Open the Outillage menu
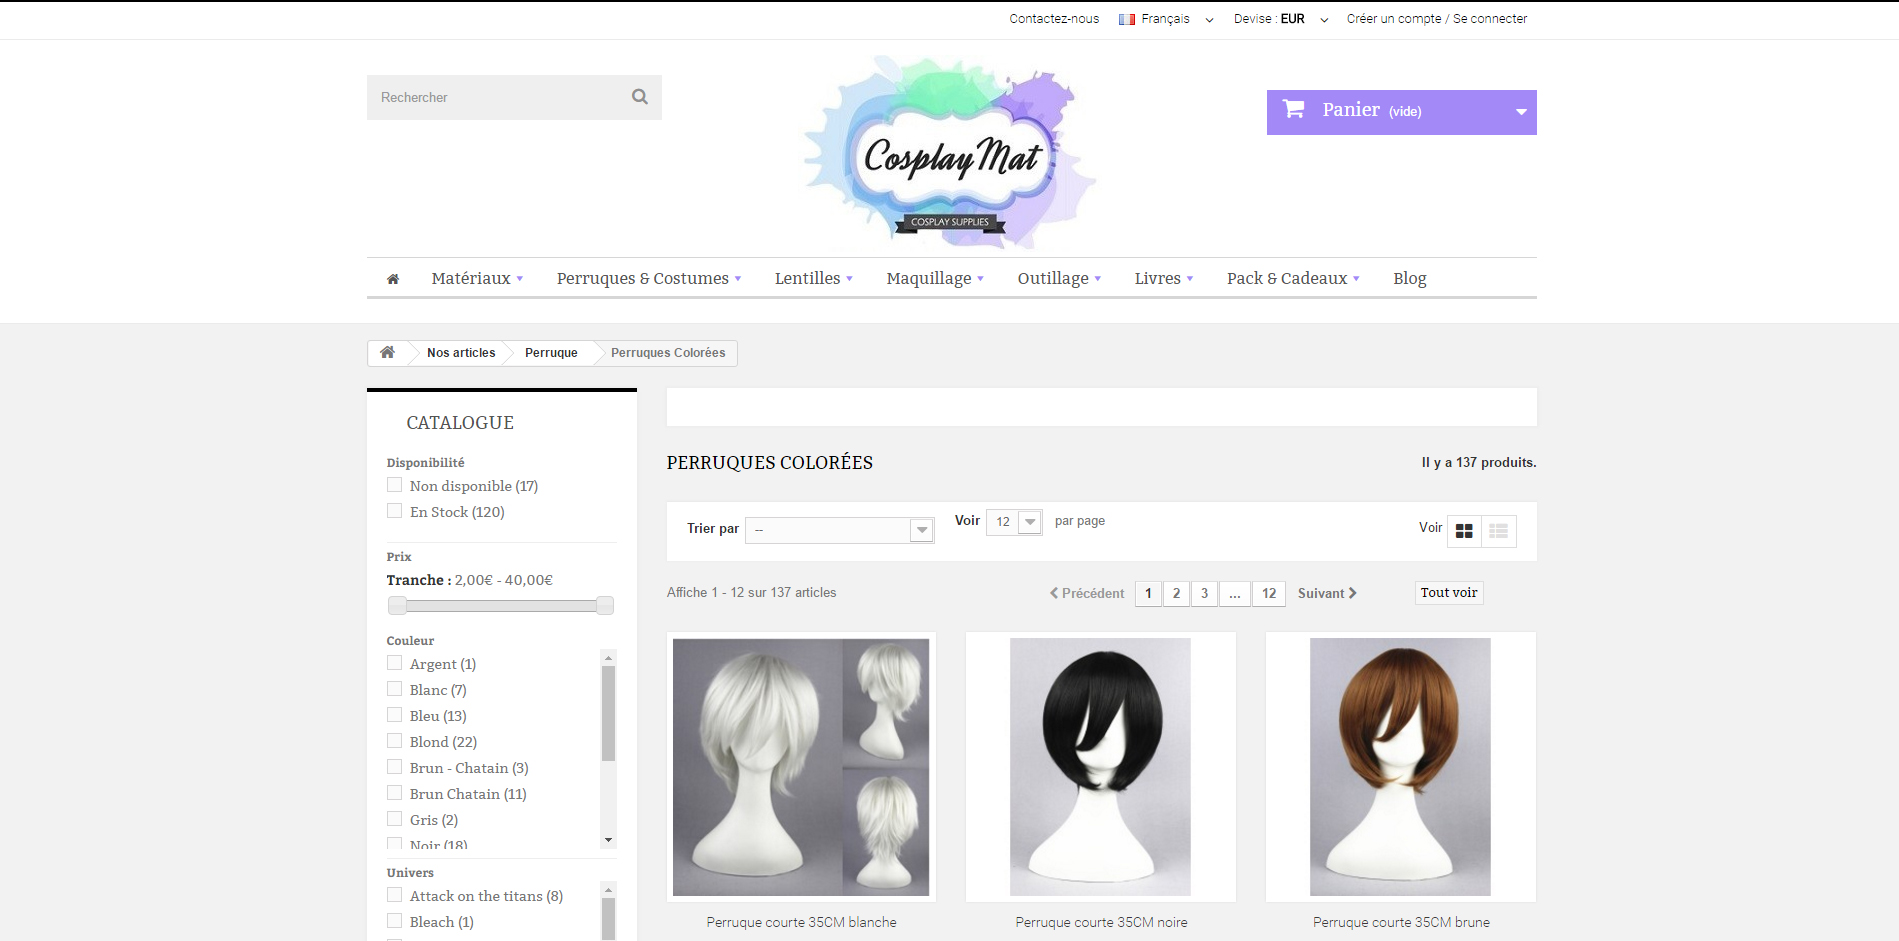The height and width of the screenshot is (941, 1899). point(1059,278)
